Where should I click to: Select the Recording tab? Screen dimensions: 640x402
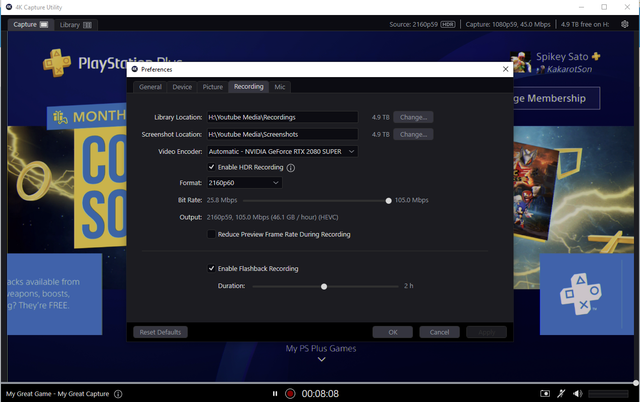[x=249, y=87]
